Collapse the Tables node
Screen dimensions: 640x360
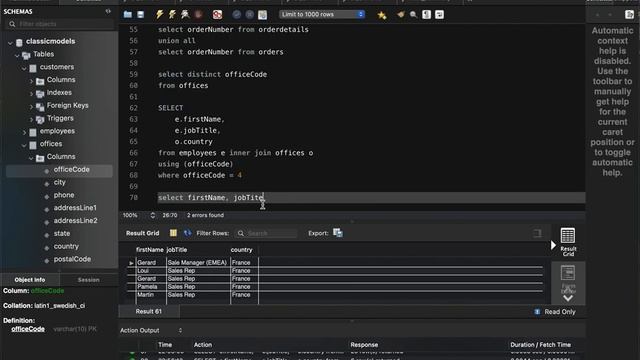click(x=17, y=55)
